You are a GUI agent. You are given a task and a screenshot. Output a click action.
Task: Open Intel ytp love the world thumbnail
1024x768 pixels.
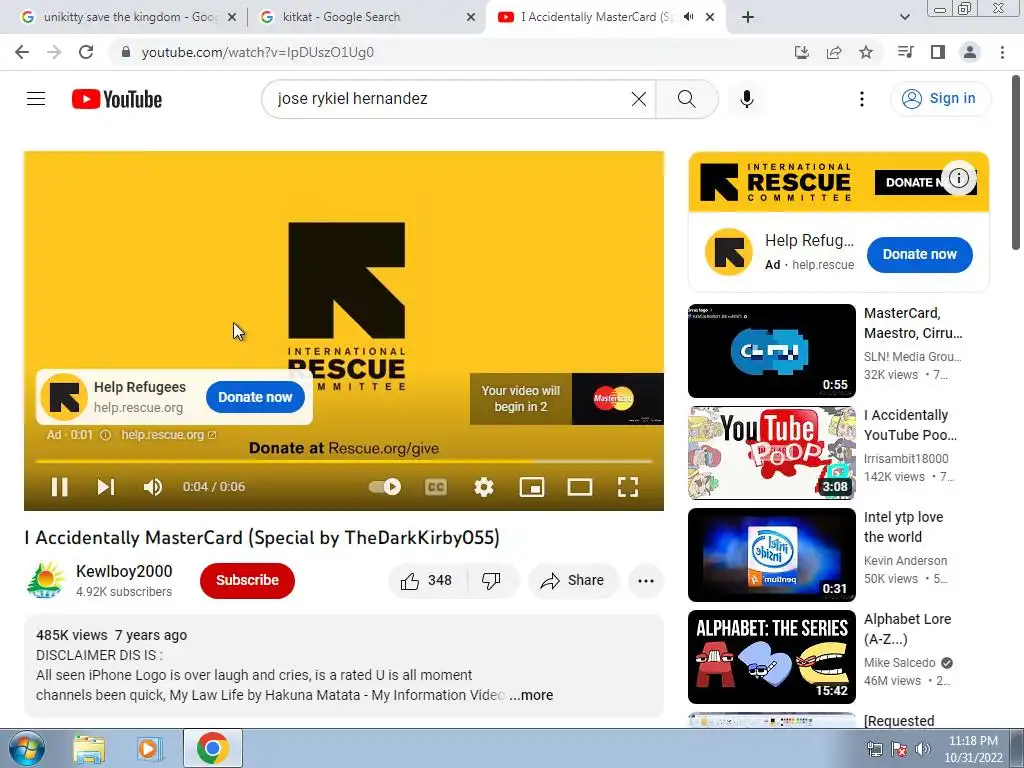pos(771,554)
